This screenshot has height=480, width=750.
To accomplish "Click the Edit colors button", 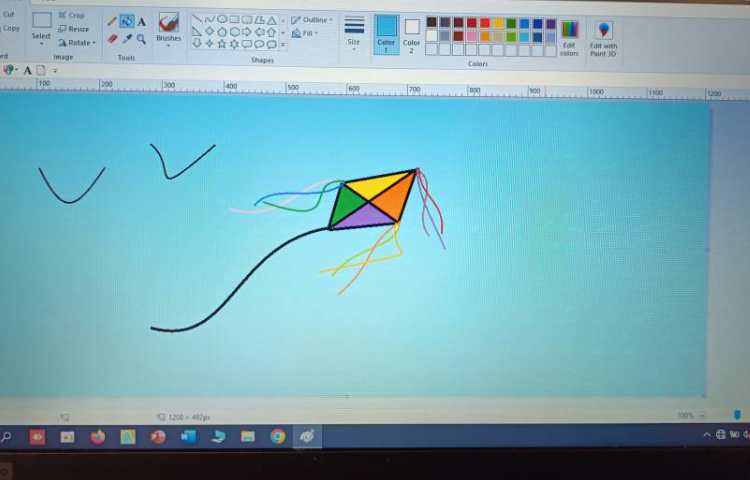I will click(569, 35).
